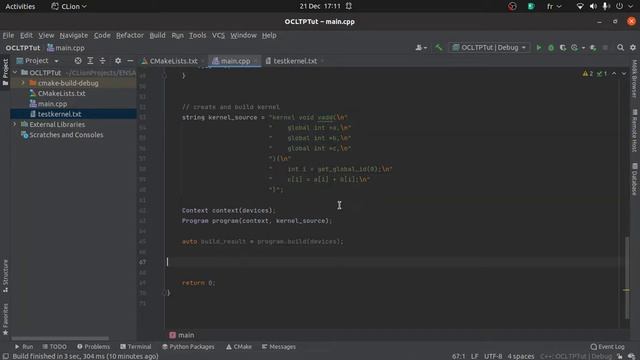Click the profiler icon next to coverage
640x360 pixels.
(575, 48)
